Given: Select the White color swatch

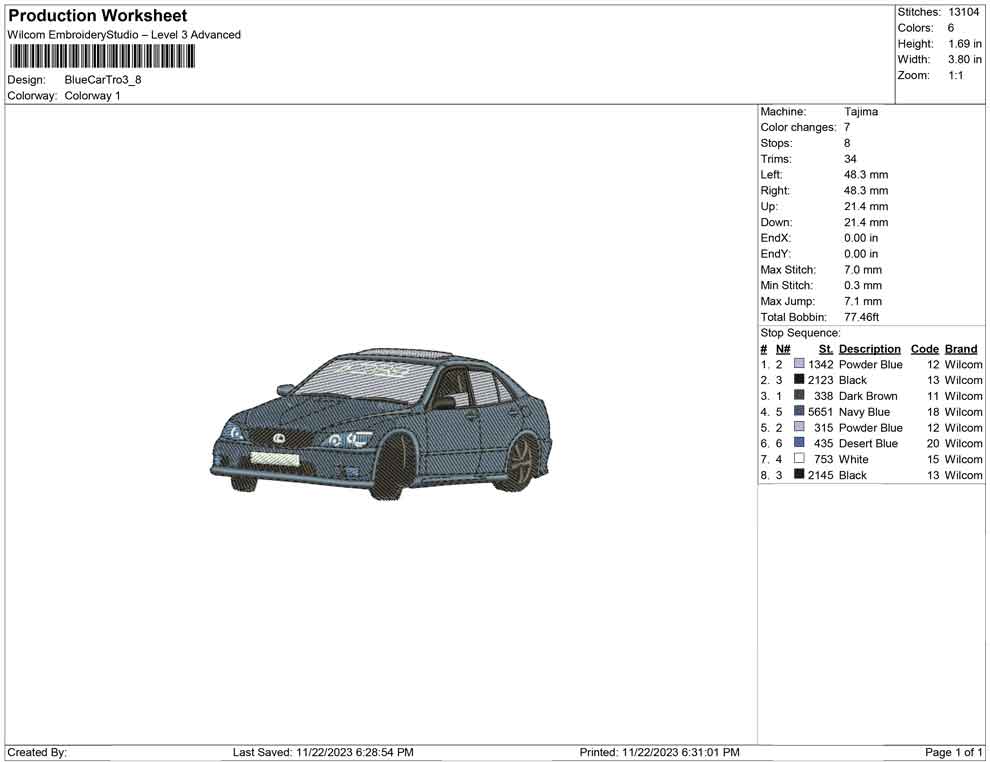Looking at the screenshot, I should [x=799, y=459].
